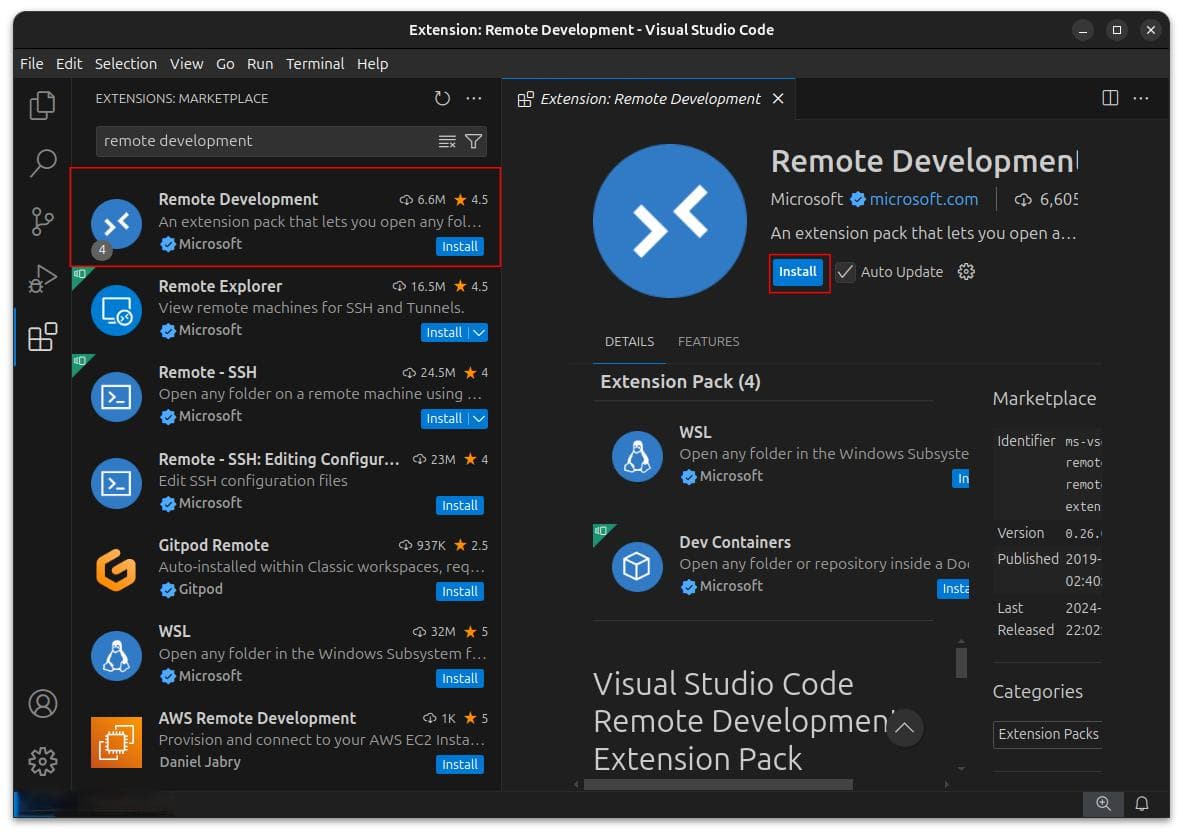
Task: Install Remote - SSH extension
Action: [444, 419]
